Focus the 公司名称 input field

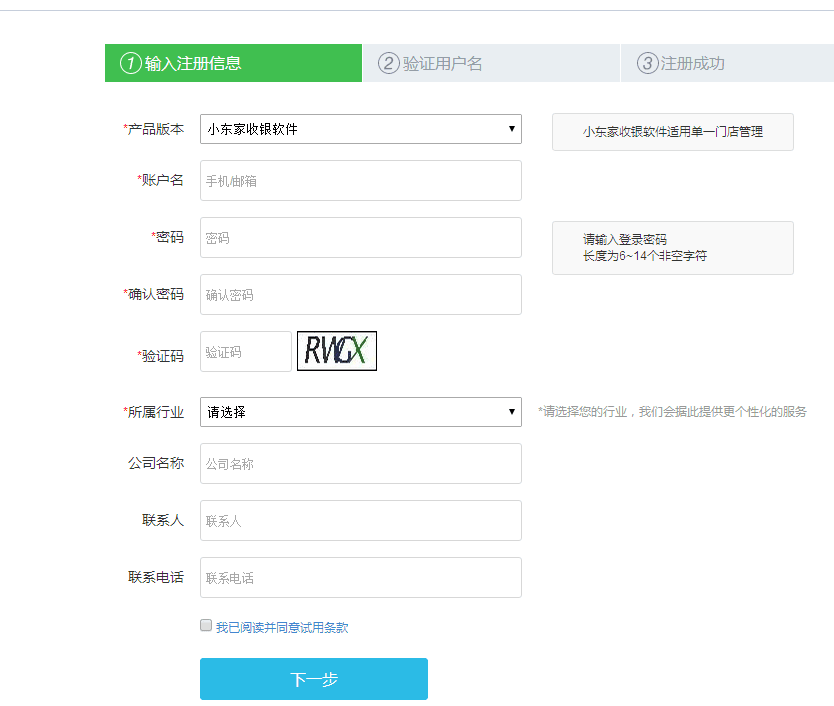pos(360,464)
